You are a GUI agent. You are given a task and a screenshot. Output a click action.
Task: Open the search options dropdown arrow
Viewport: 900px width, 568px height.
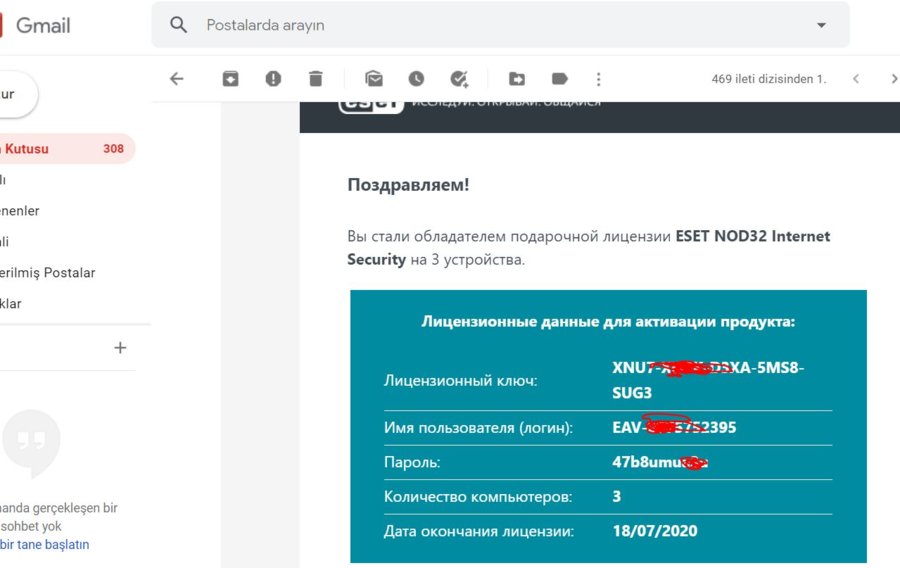click(821, 25)
